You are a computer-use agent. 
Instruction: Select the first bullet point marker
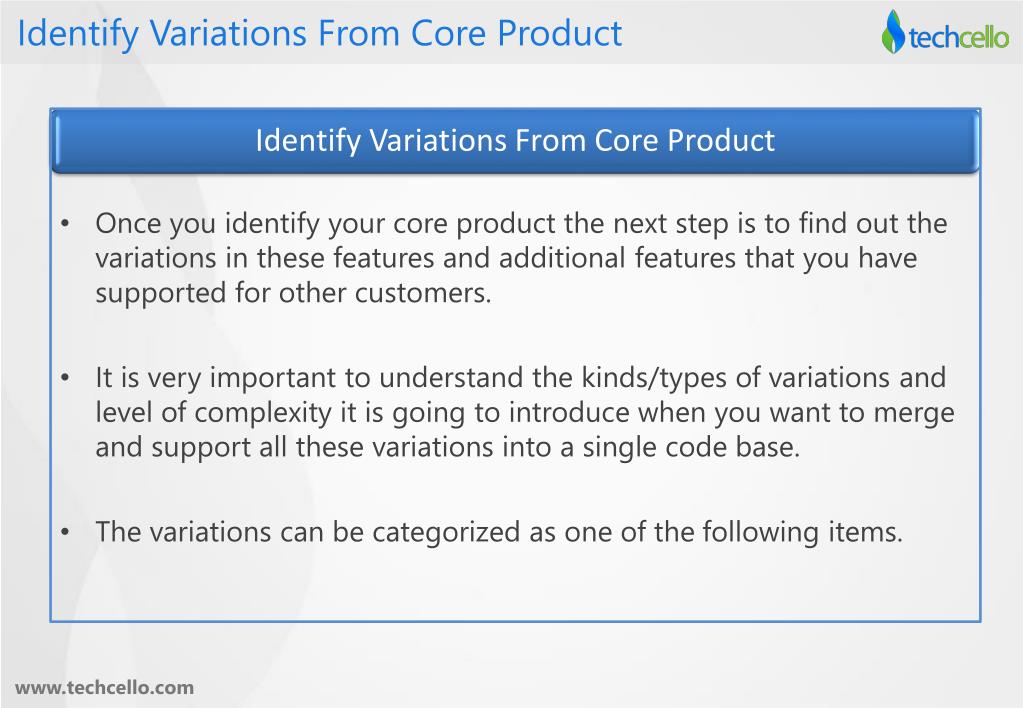pyautogui.click(x=65, y=224)
